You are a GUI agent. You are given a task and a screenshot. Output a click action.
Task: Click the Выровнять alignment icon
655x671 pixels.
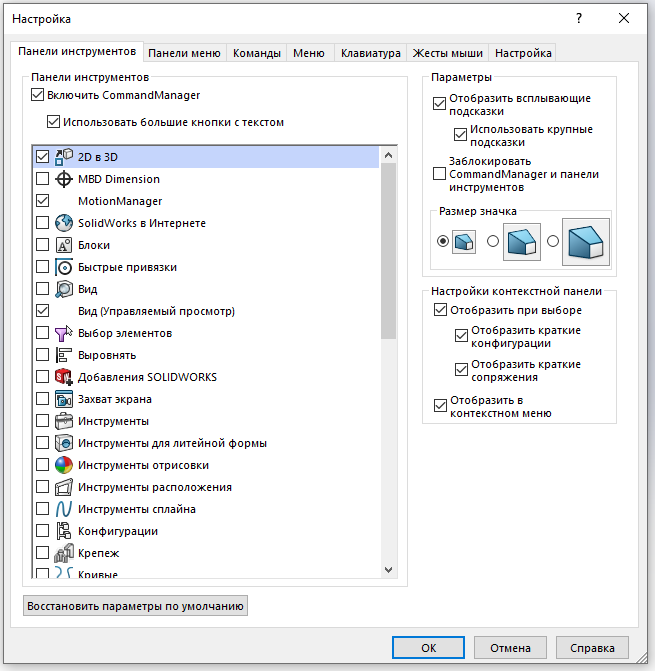click(x=64, y=355)
